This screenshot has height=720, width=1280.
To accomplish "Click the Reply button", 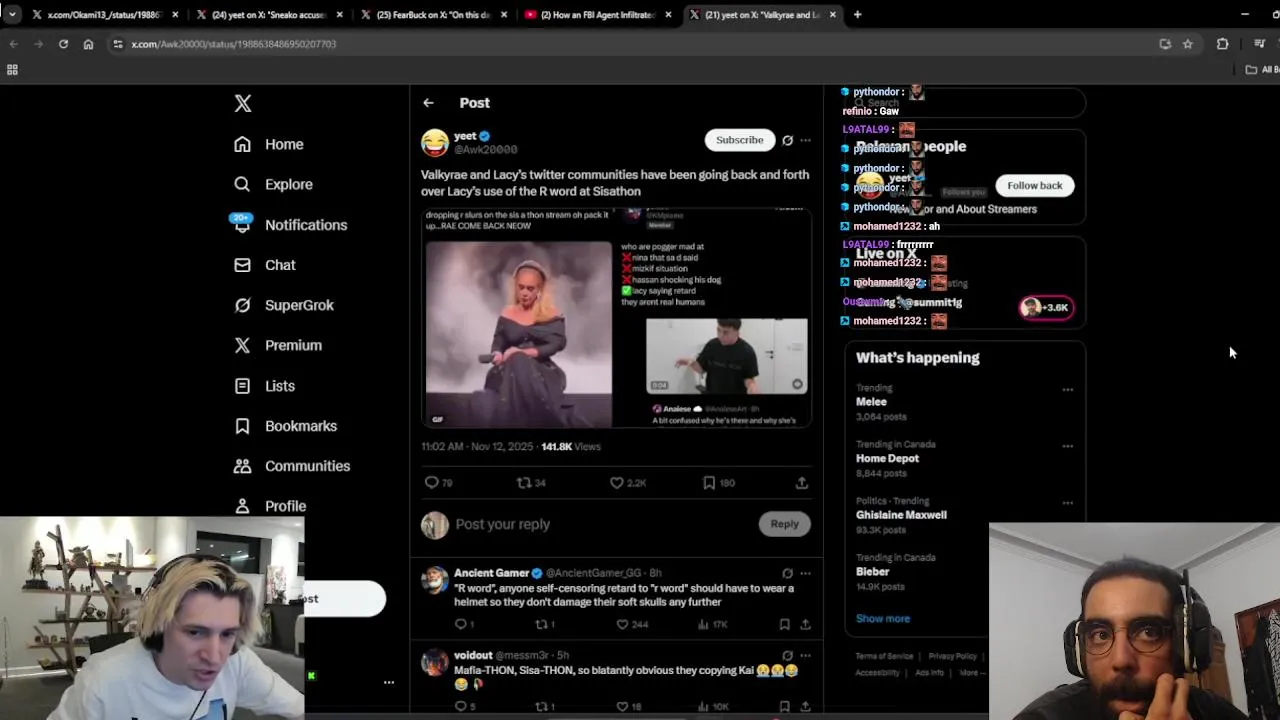I will pos(784,524).
